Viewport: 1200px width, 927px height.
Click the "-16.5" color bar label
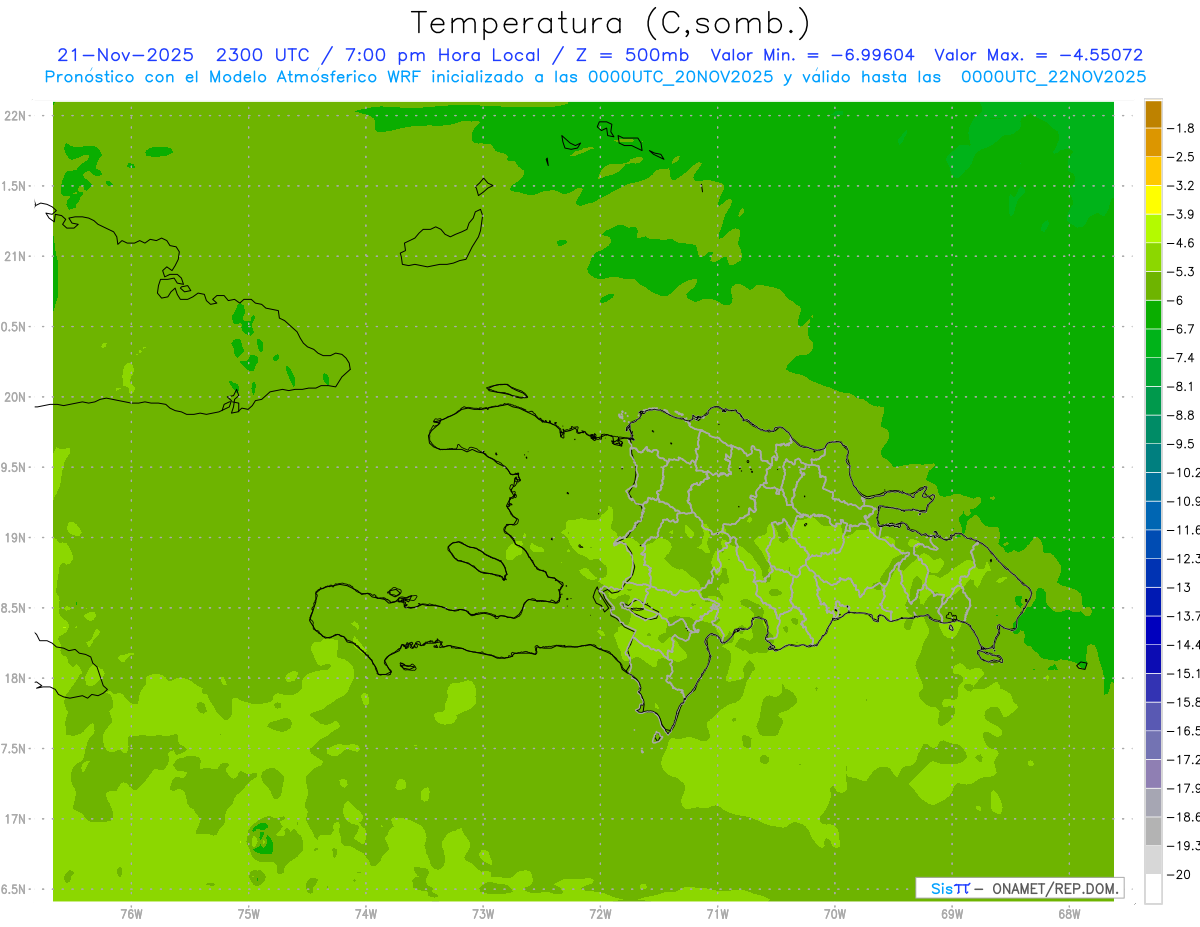pos(1184,731)
